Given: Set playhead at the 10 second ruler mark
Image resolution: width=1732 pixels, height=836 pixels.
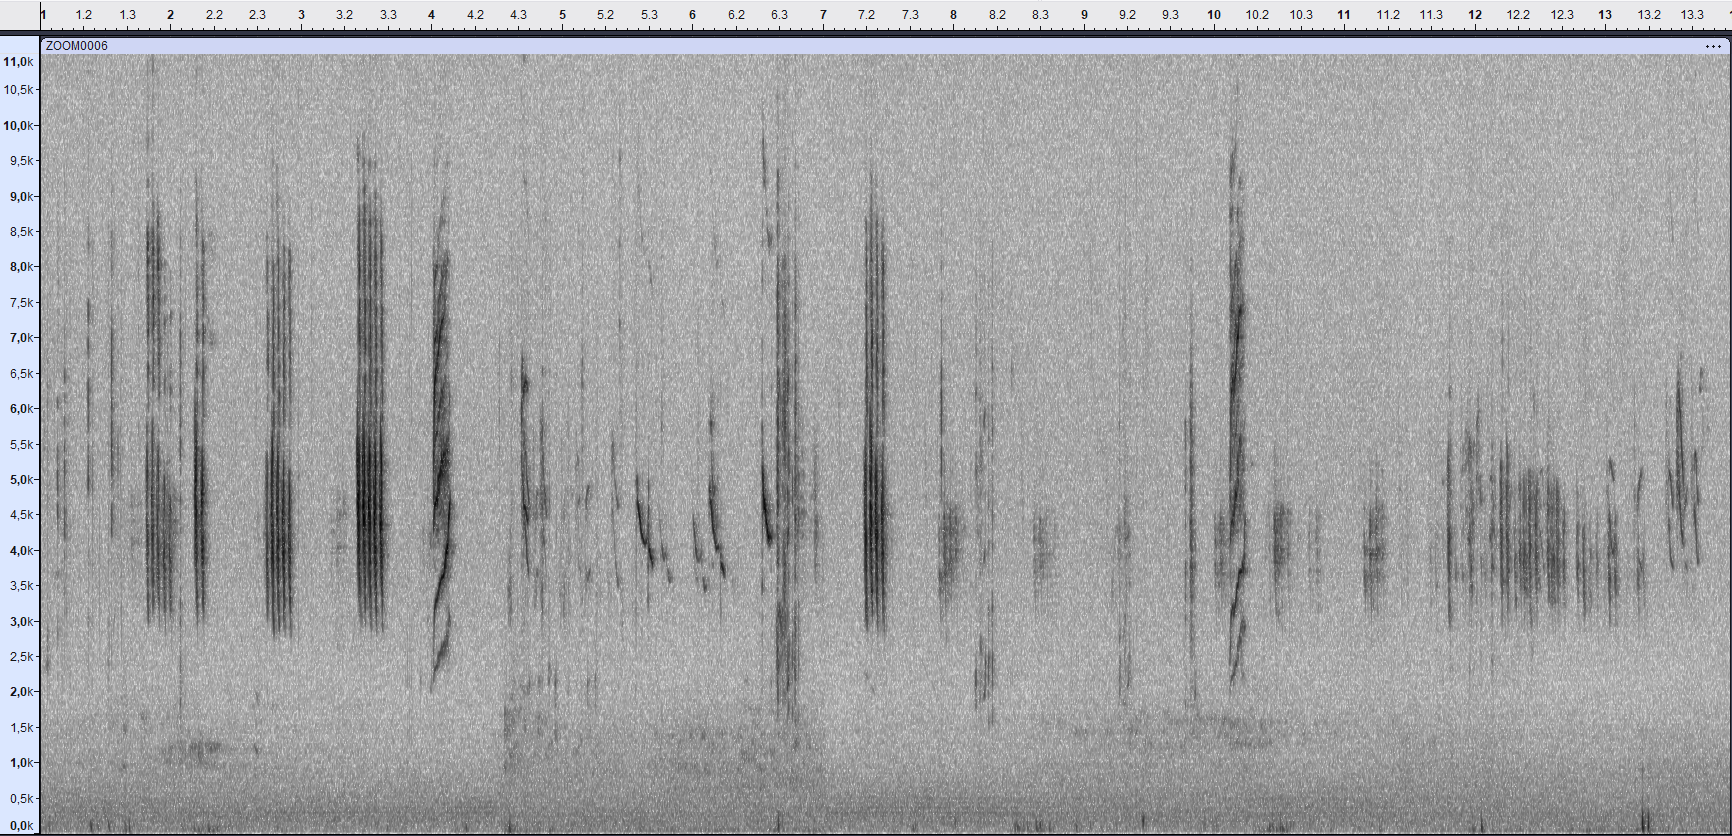Looking at the screenshot, I should (x=1214, y=15).
